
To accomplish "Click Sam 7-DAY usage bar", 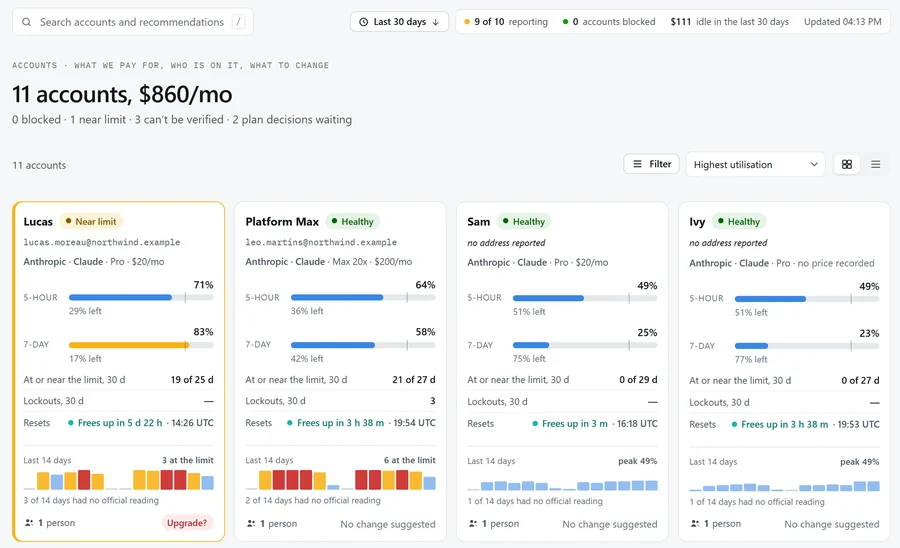I will tap(585, 345).
